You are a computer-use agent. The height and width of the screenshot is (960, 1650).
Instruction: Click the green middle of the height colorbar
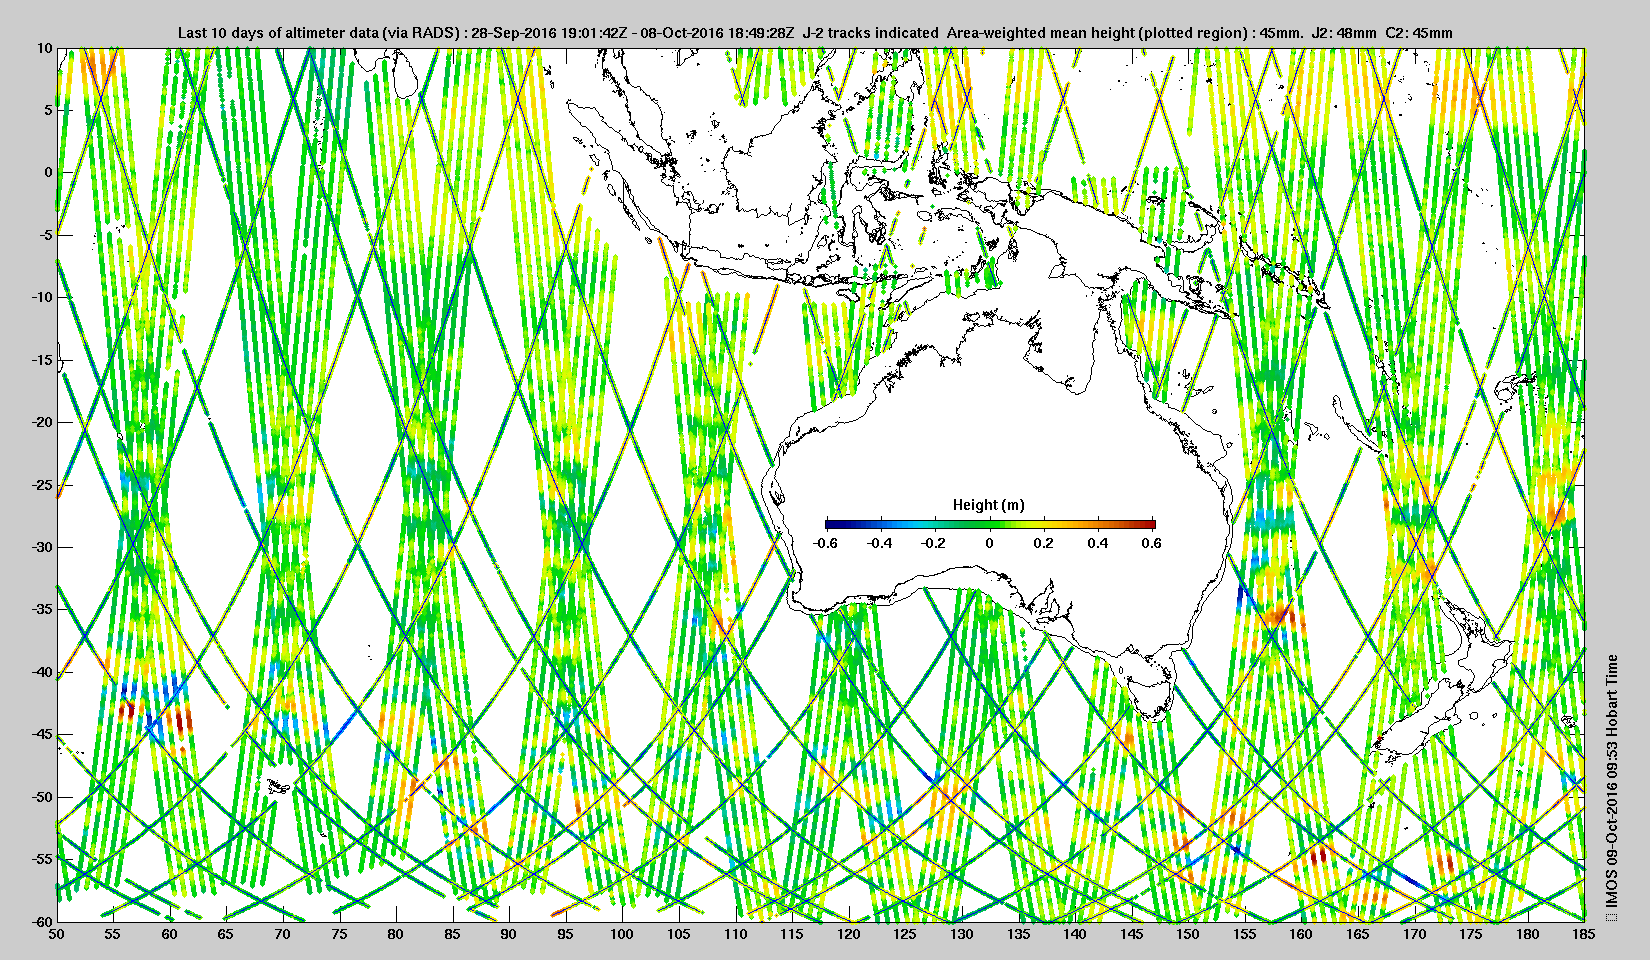(x=990, y=523)
